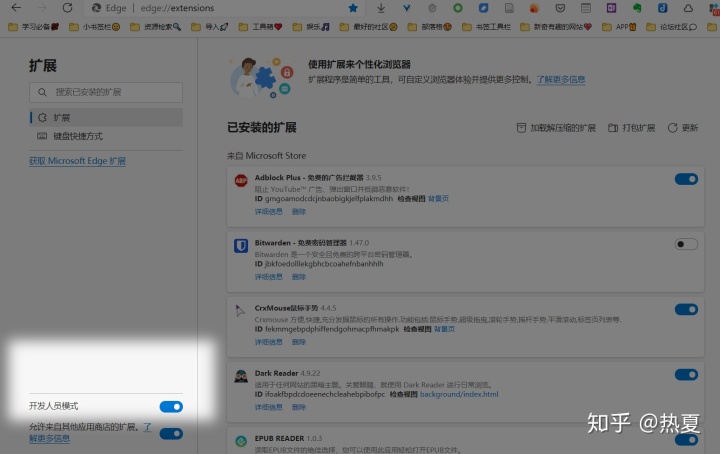Toggle allowing extensions from other stores

(171, 434)
